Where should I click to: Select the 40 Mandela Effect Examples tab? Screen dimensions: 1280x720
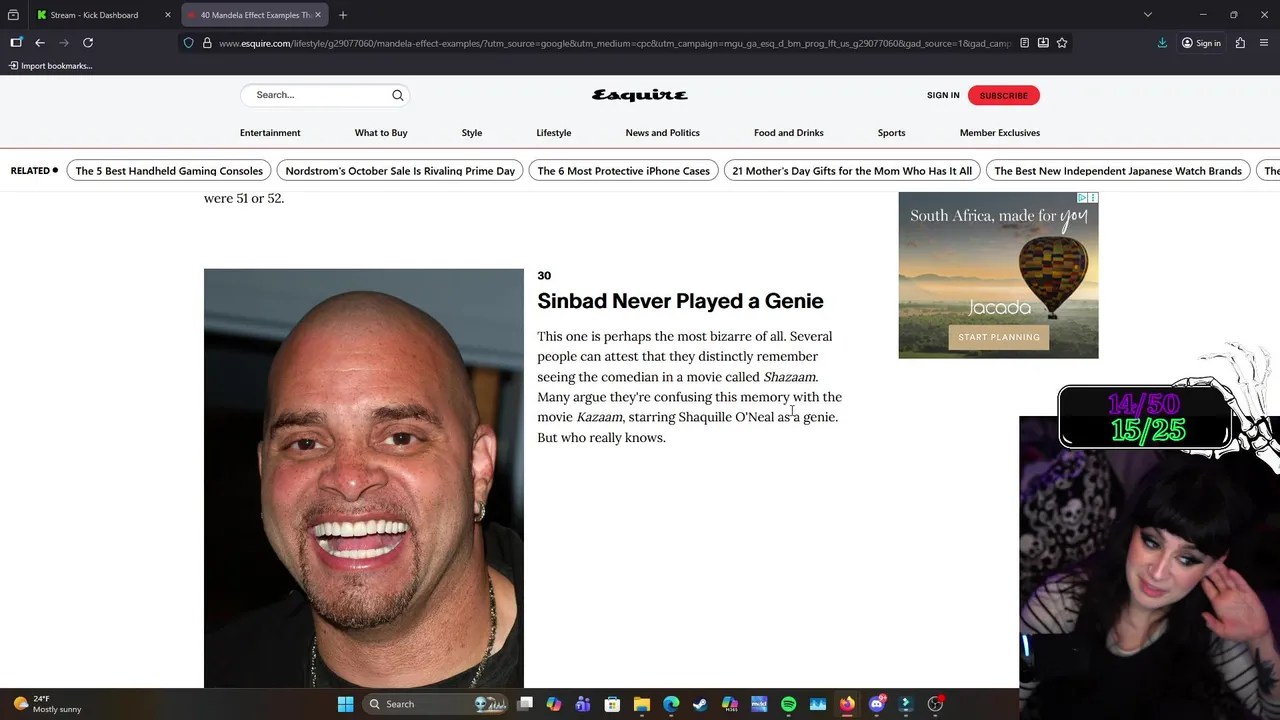pyautogui.click(x=255, y=15)
